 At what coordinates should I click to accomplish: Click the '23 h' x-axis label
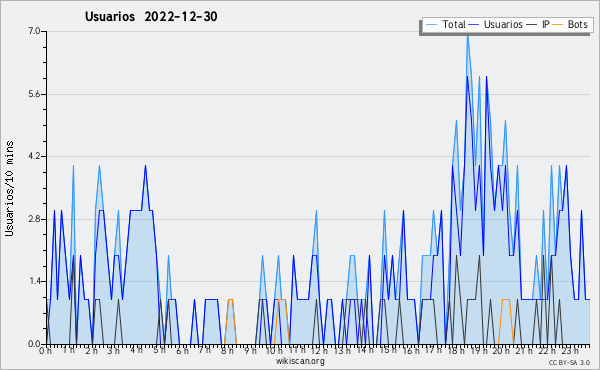coord(570,350)
